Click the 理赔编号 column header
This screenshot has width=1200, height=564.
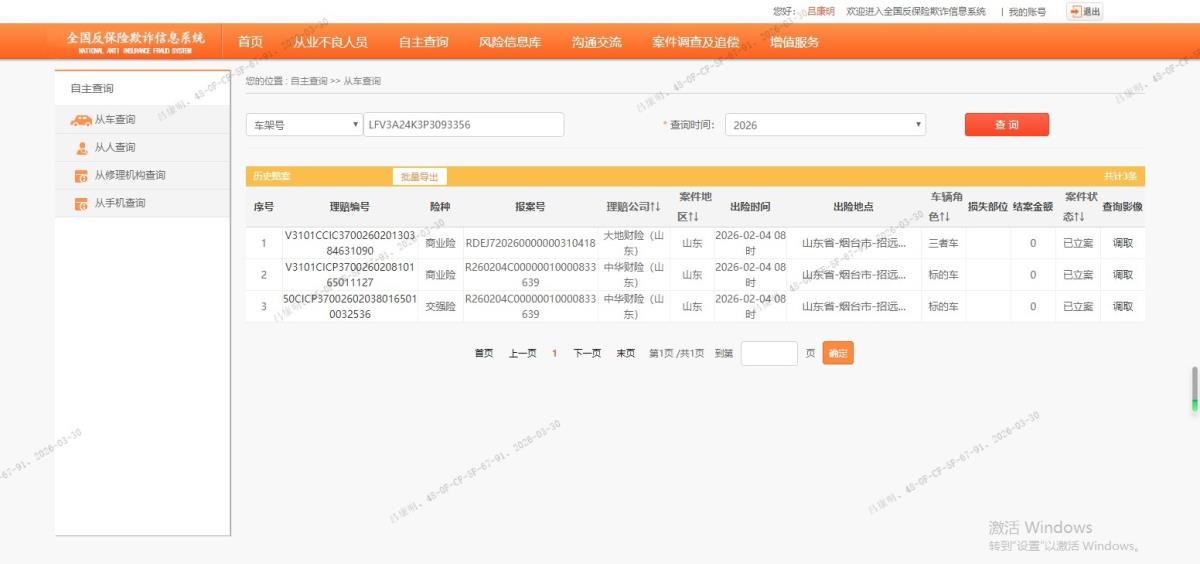click(x=349, y=207)
